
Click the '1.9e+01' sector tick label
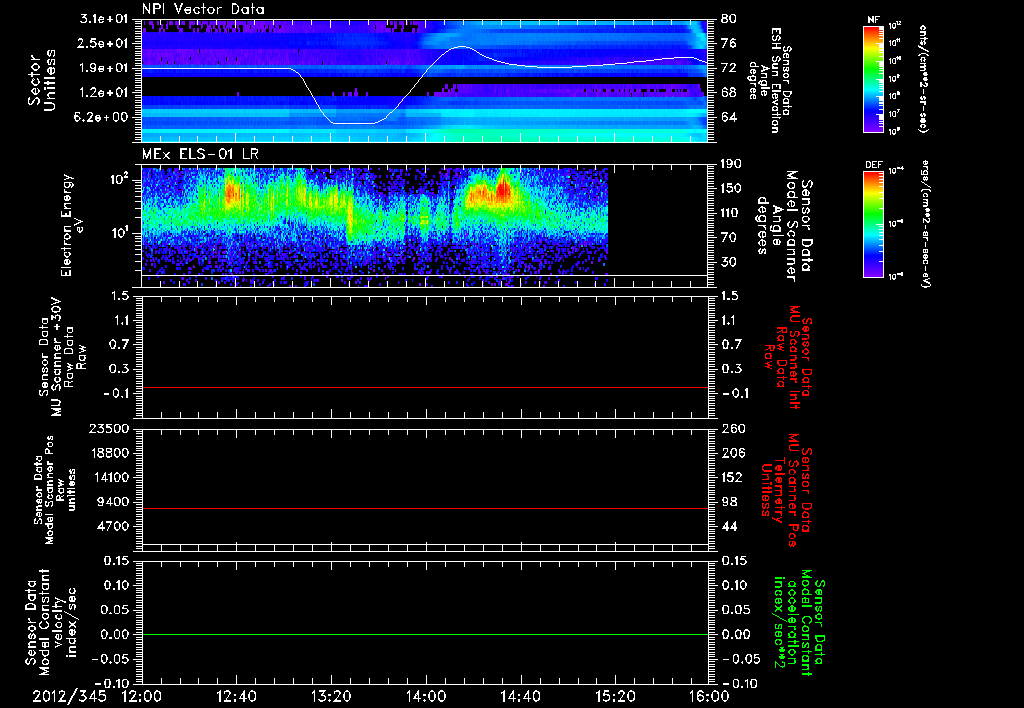(x=105, y=68)
